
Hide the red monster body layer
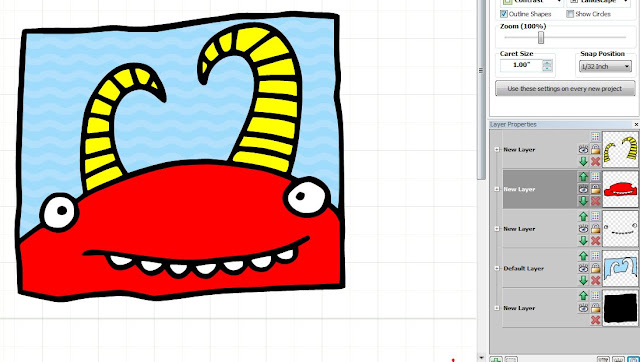(583, 189)
